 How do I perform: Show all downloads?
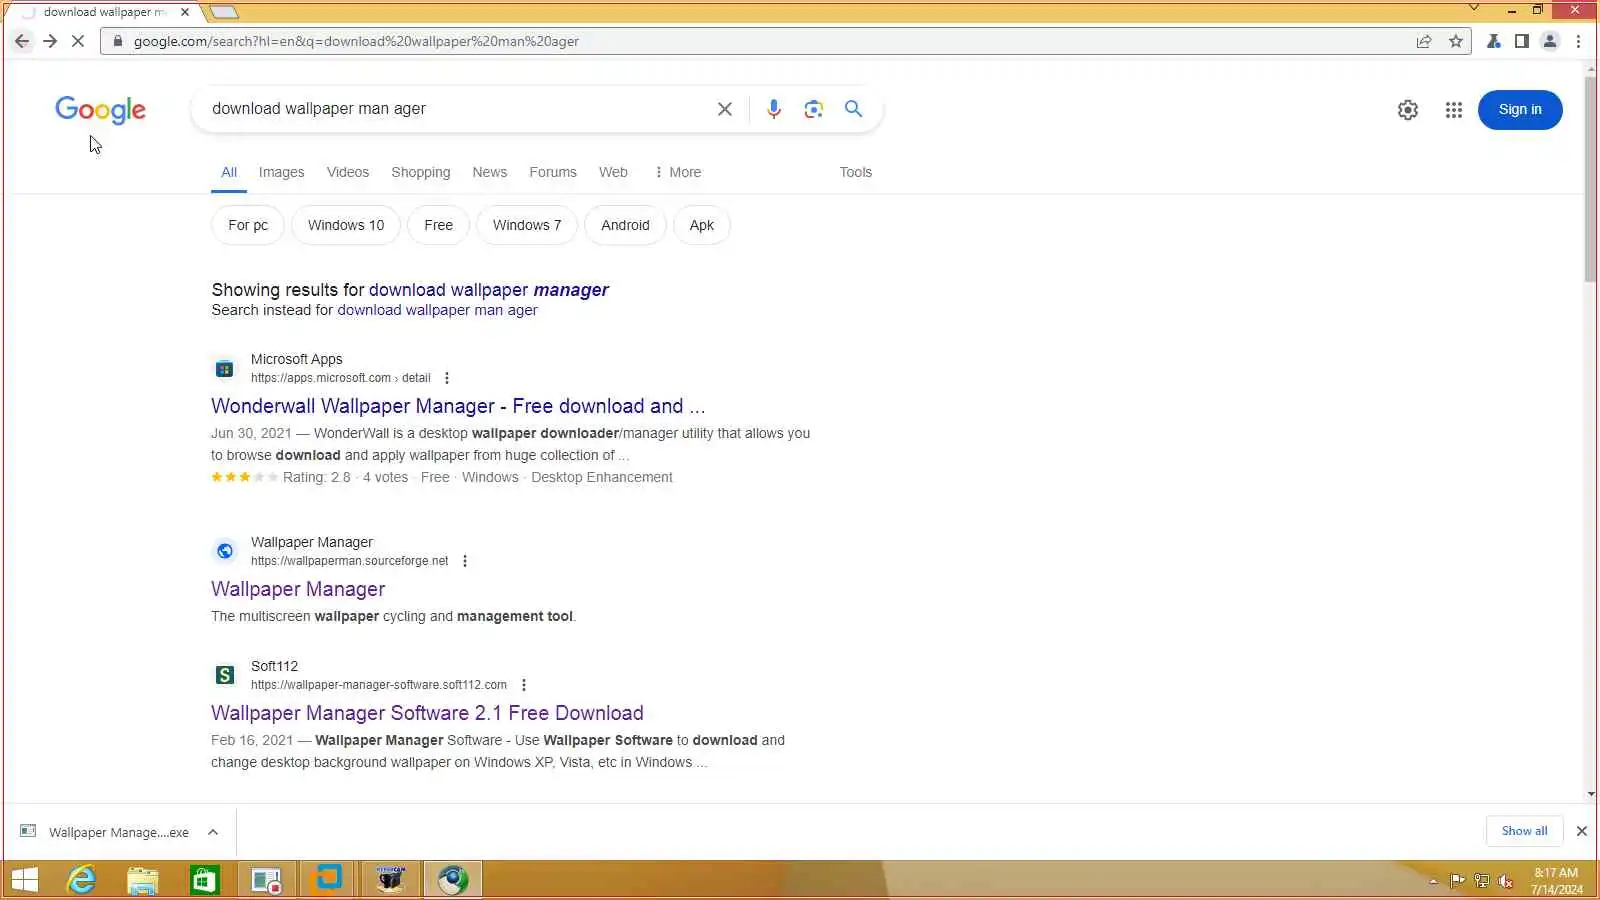pyautogui.click(x=1524, y=831)
